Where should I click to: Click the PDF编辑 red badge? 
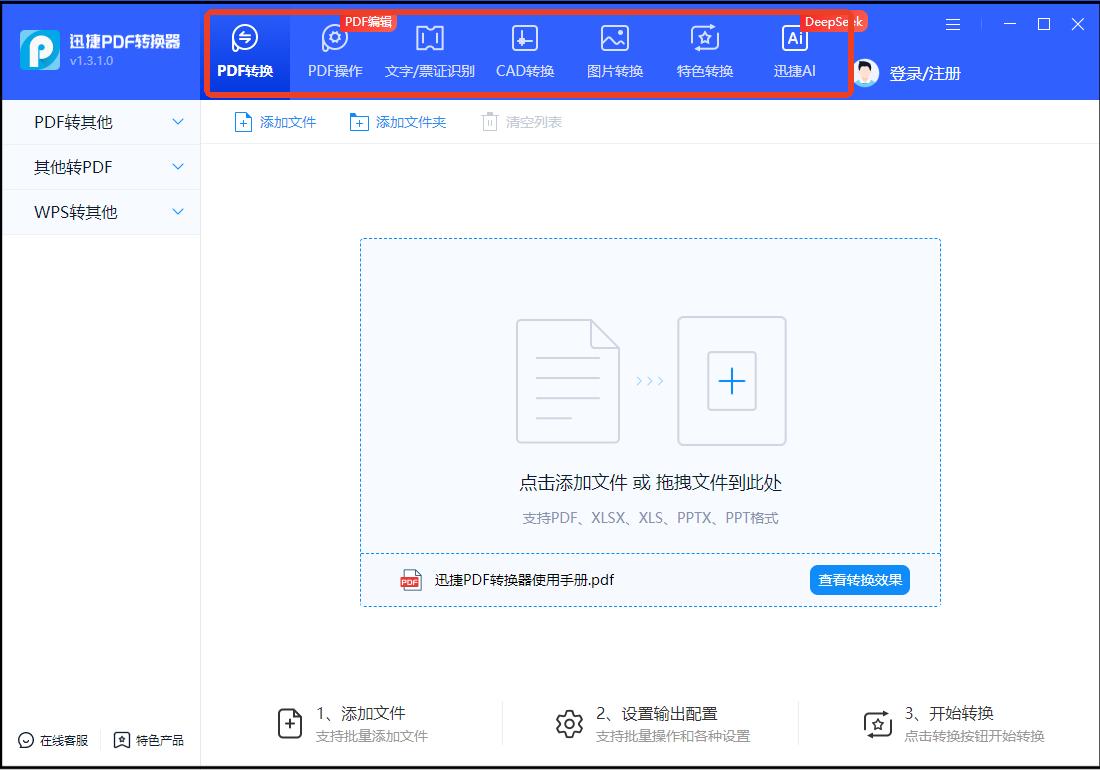click(368, 22)
